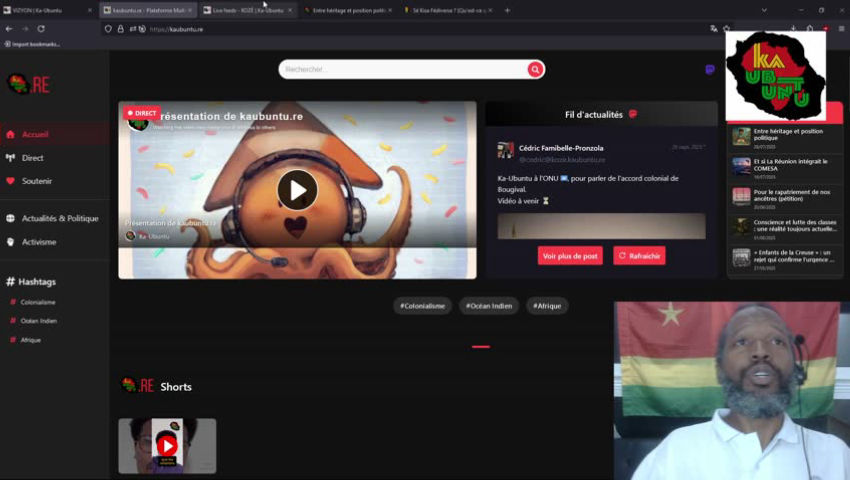This screenshot has width=850, height=480.
Task: Open the Accueil home sidebar item
Action: tap(35, 134)
